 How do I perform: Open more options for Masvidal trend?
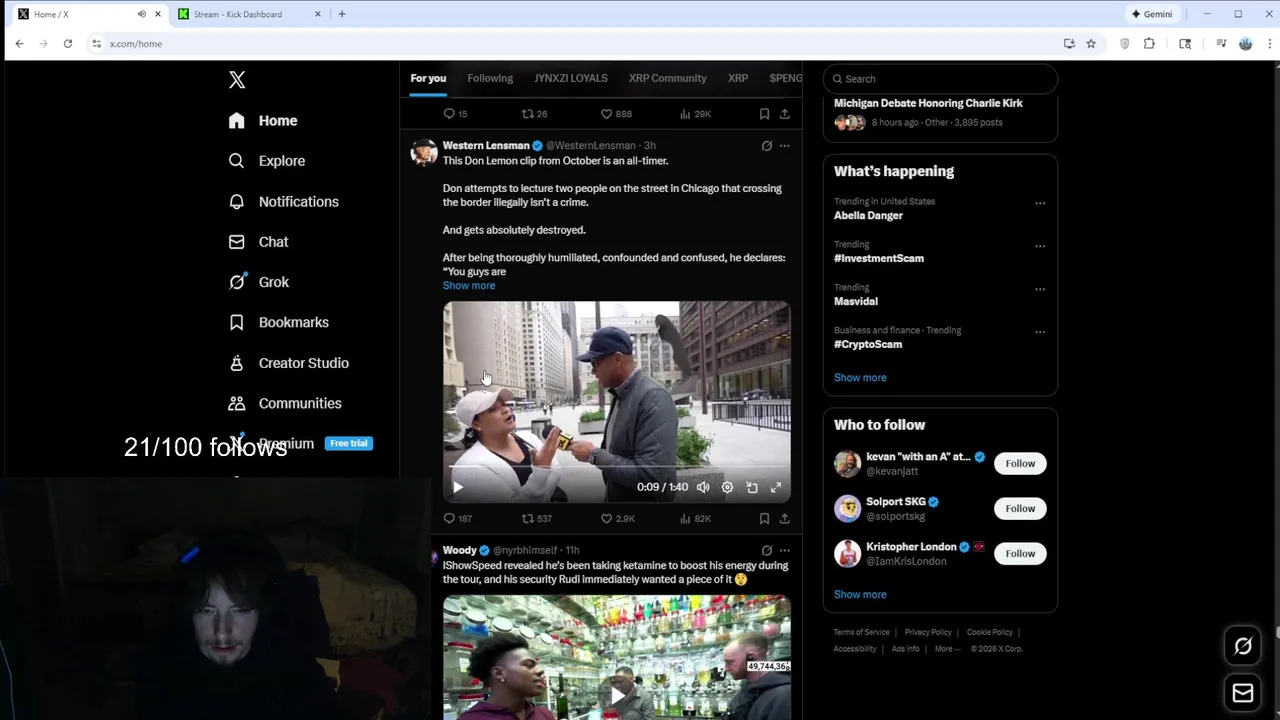(x=1040, y=289)
